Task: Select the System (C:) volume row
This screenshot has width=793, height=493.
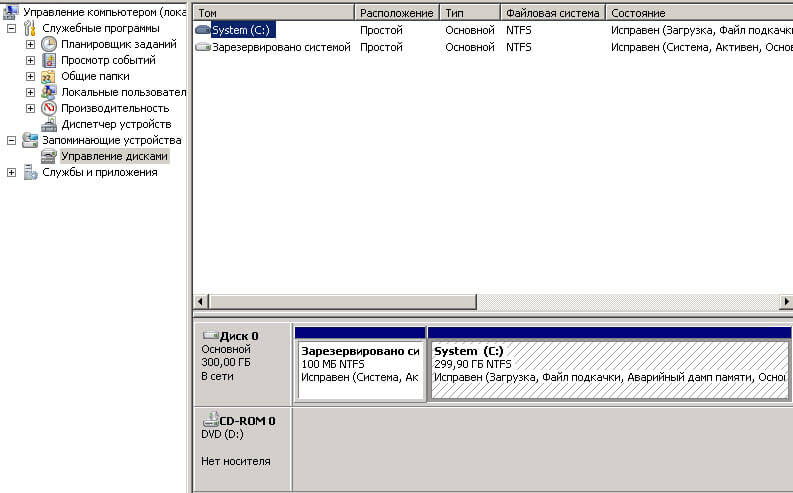Action: pyautogui.click(x=493, y=30)
